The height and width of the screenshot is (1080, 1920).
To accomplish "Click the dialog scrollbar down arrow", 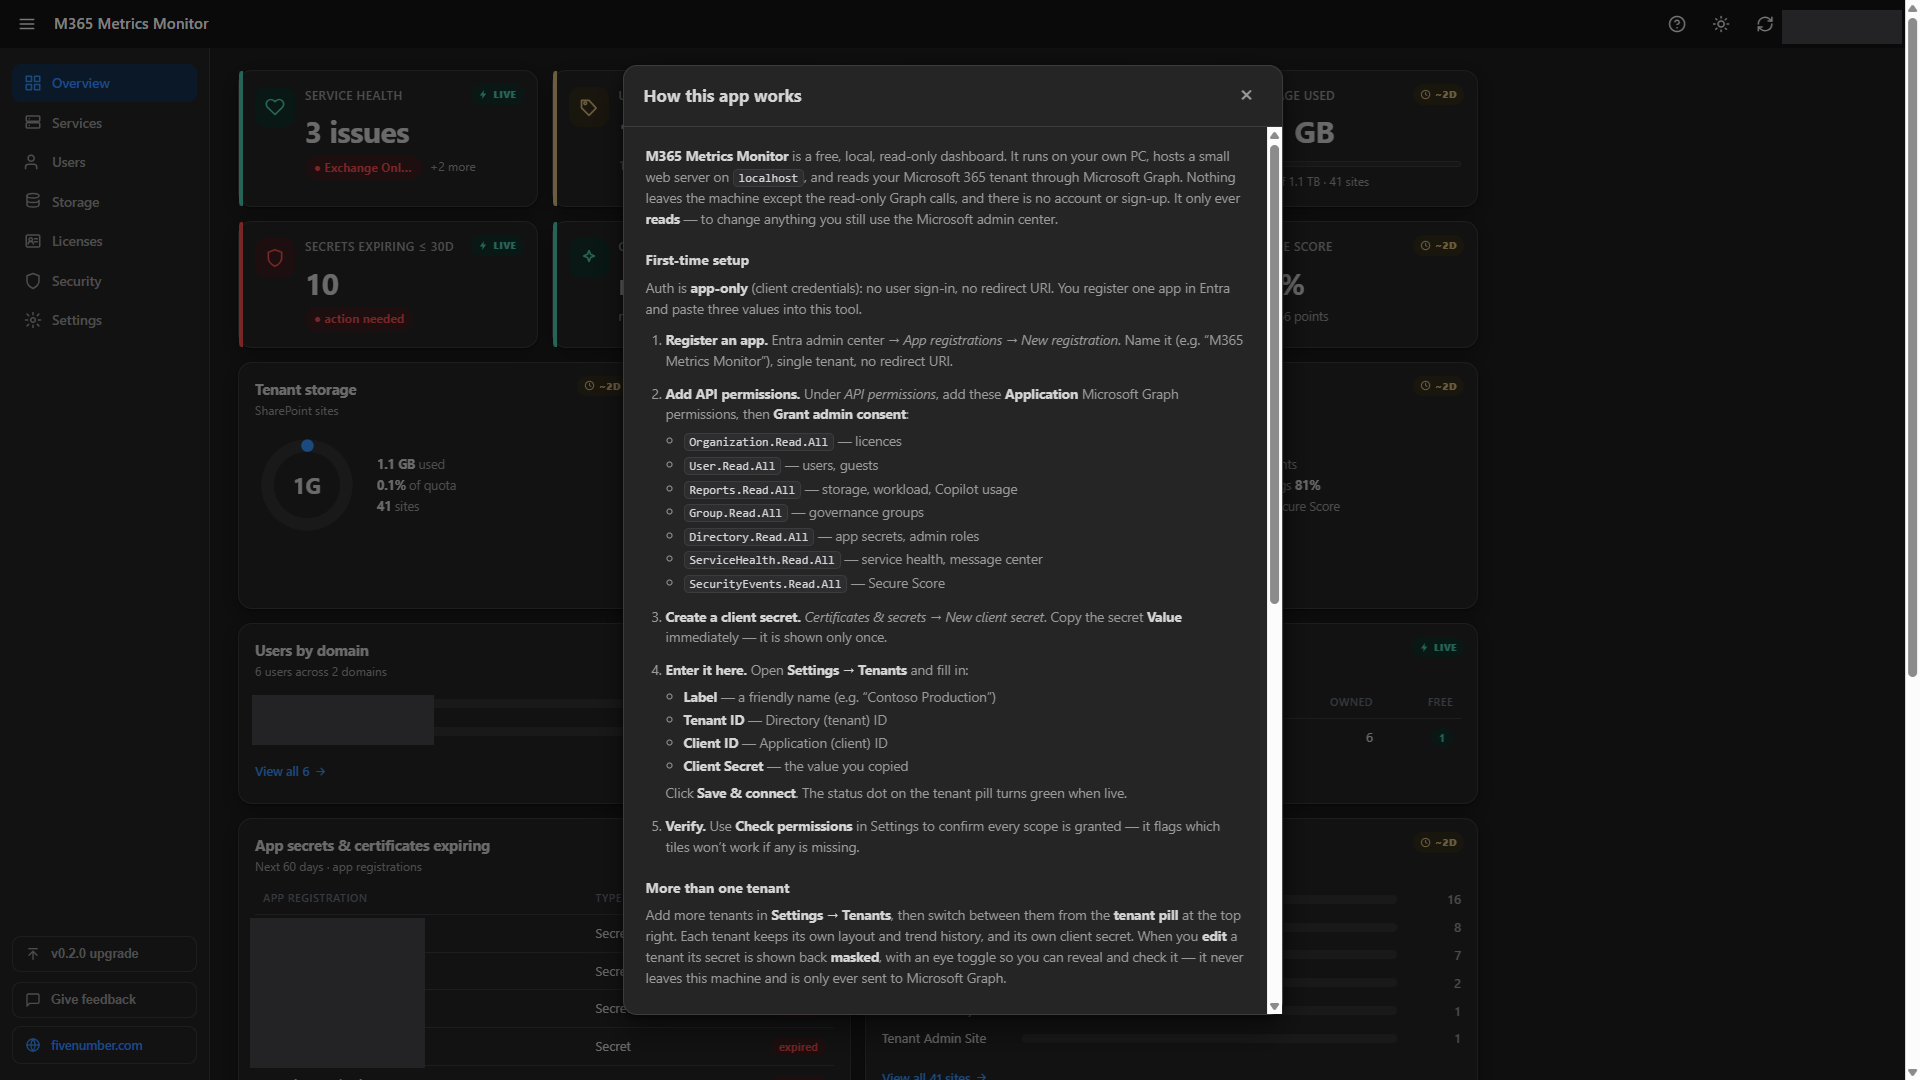I will pos(1274,1006).
